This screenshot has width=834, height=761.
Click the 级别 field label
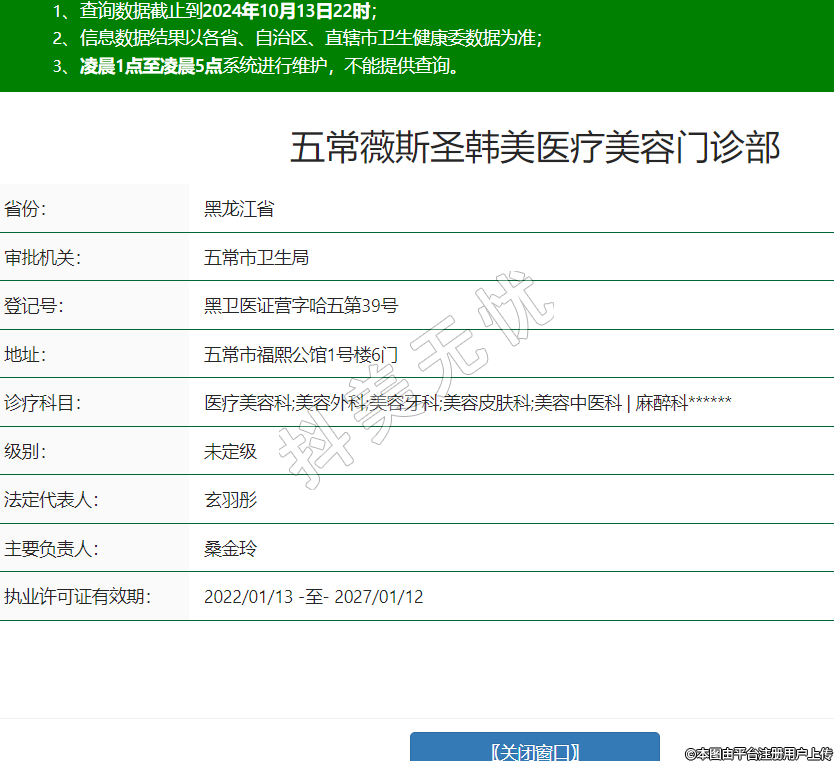click(x=26, y=451)
